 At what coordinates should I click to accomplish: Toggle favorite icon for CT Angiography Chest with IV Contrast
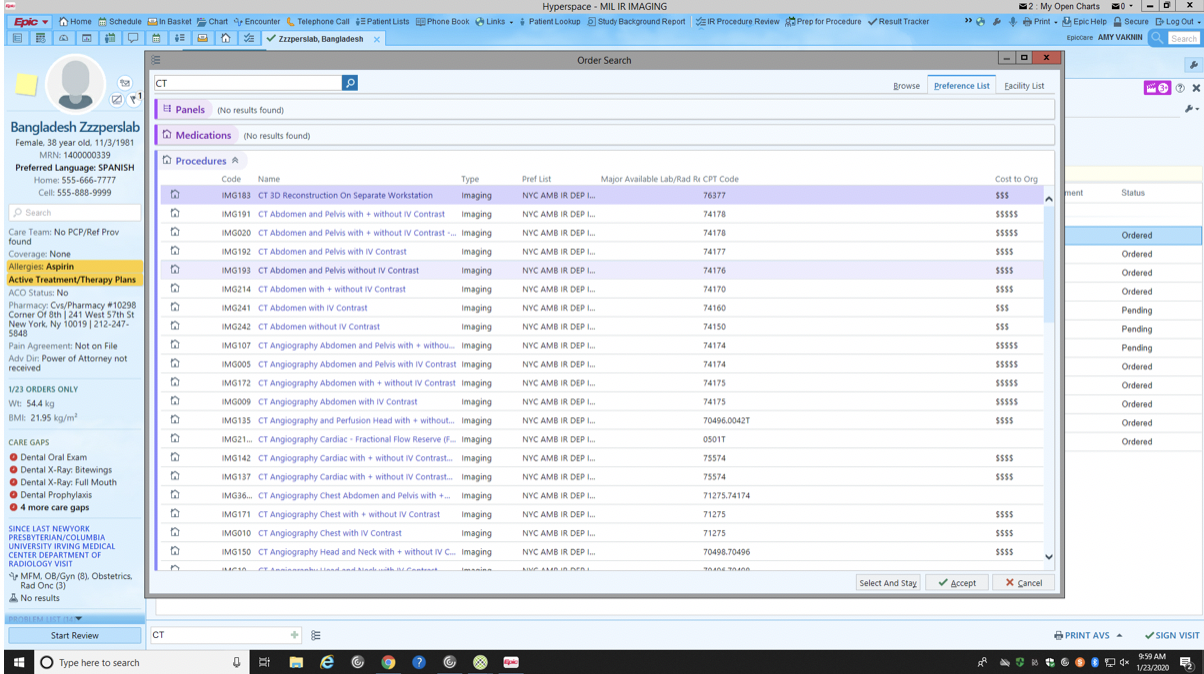click(x=175, y=533)
